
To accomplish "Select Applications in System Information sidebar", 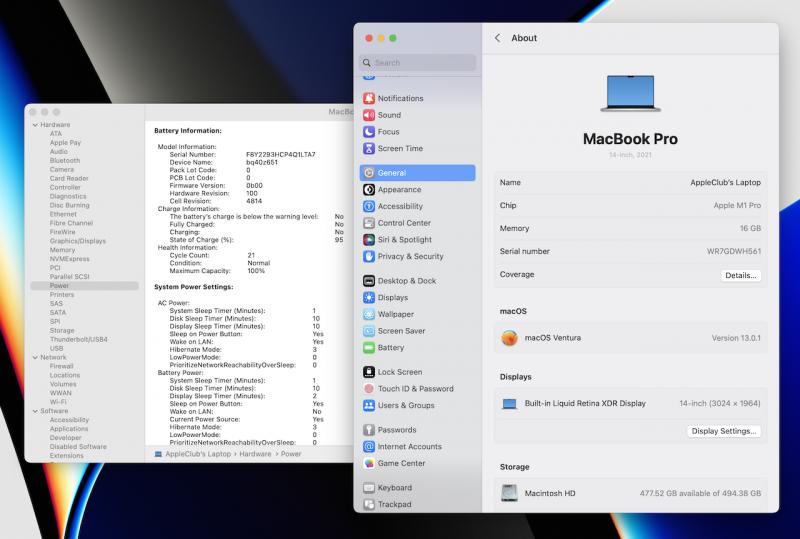I will coord(69,429).
